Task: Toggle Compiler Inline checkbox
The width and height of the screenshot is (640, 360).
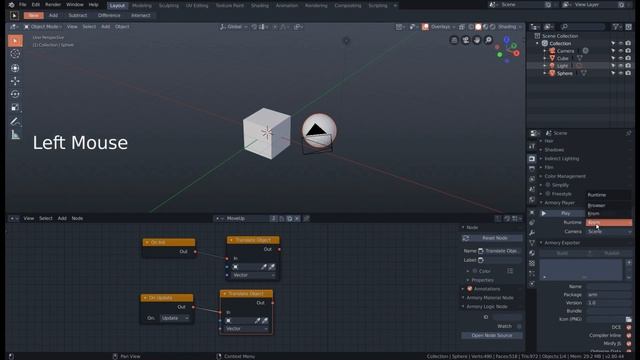Action: pyautogui.click(x=629, y=336)
